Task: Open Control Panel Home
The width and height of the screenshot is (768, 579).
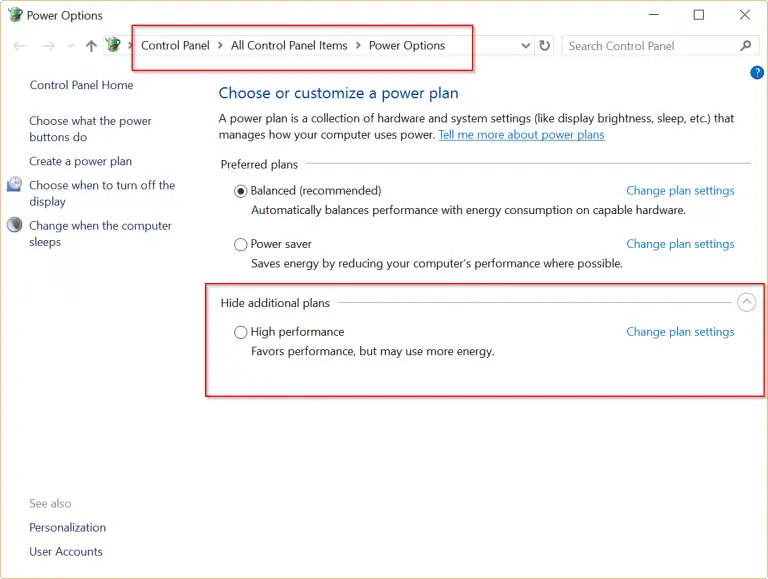Action: [x=81, y=85]
